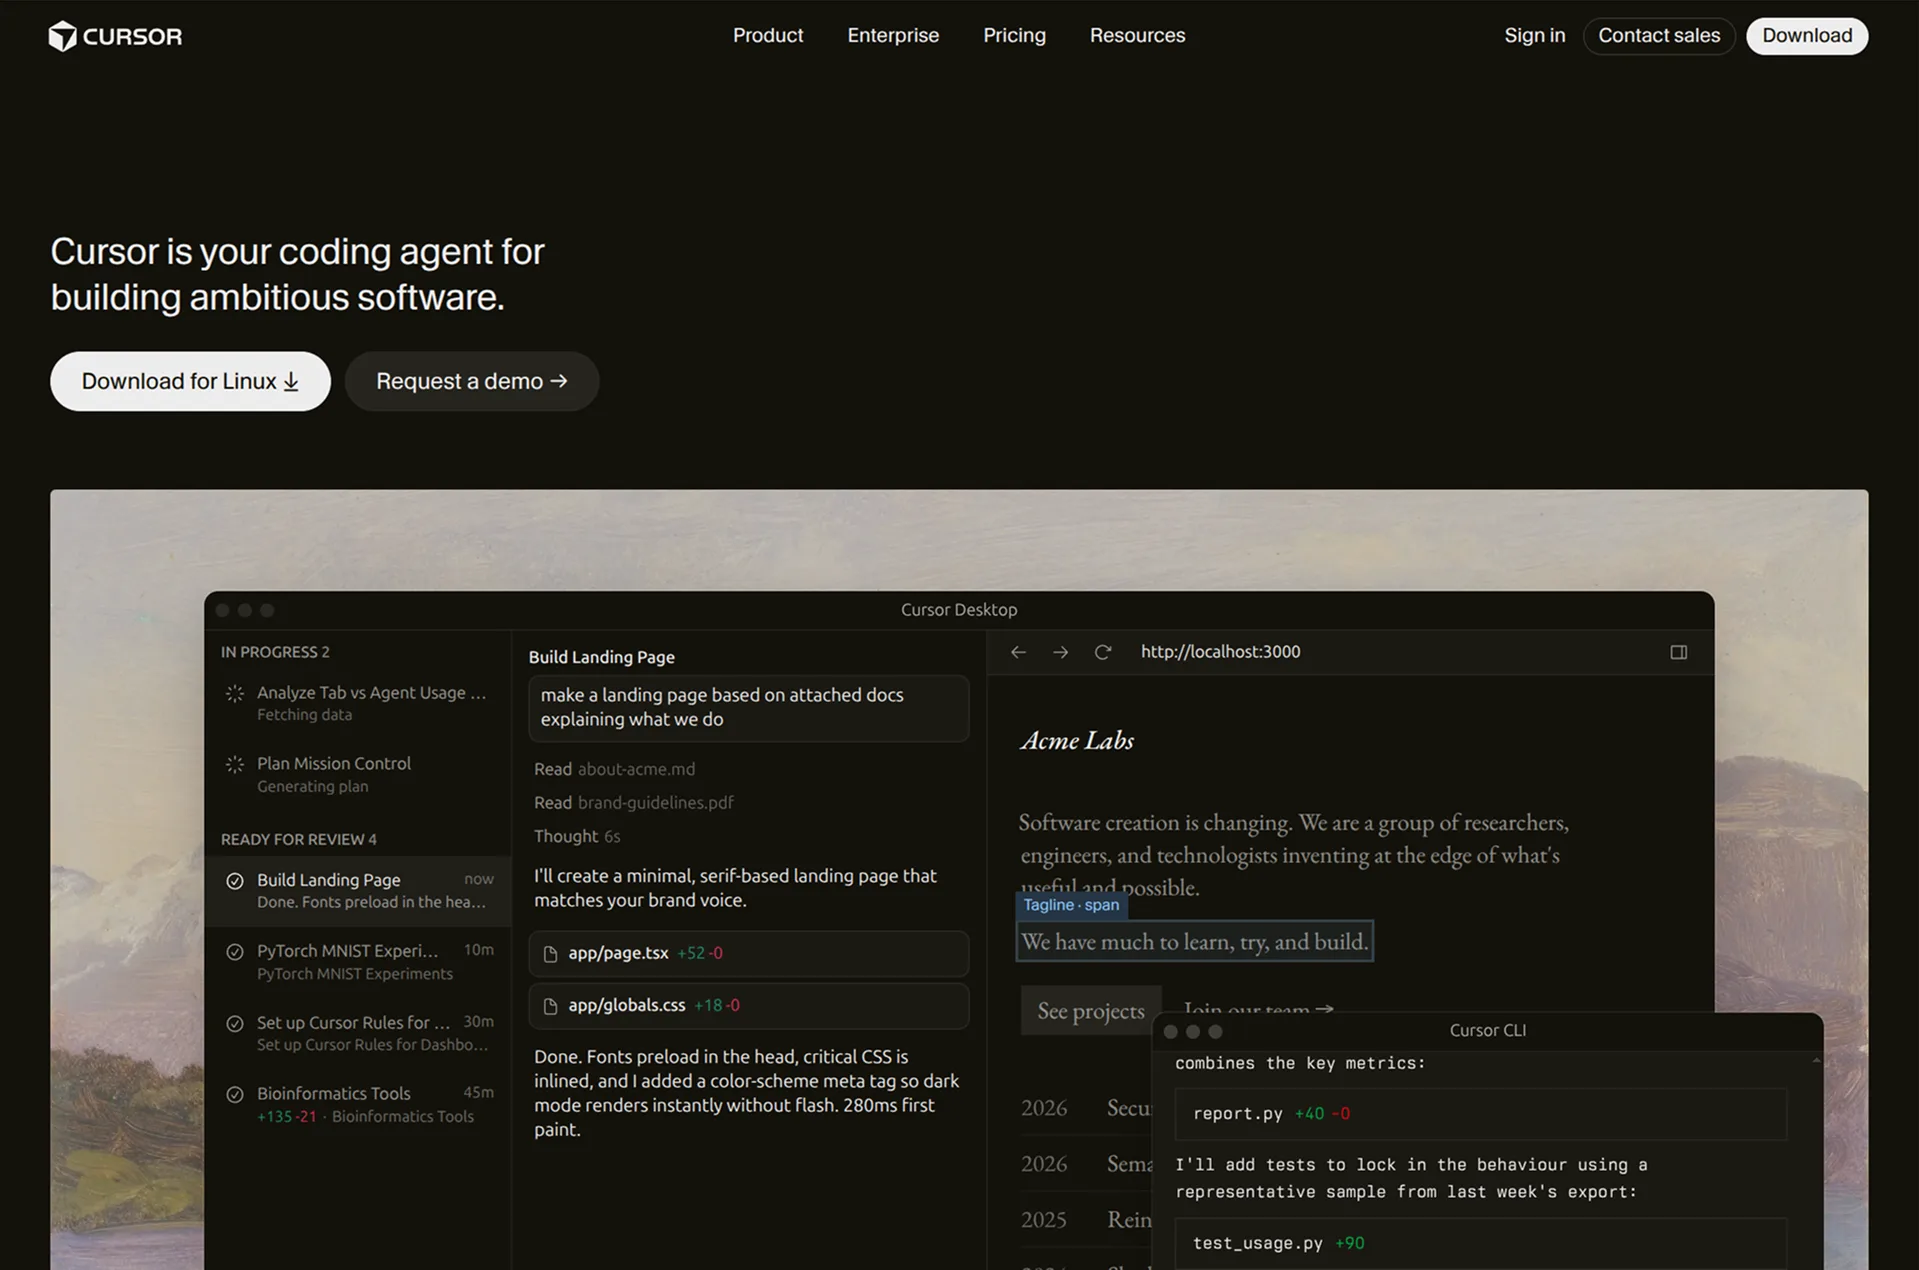Viewport: 1919px width, 1270px height.
Task: Open the Enterprise menu
Action: click(893, 36)
